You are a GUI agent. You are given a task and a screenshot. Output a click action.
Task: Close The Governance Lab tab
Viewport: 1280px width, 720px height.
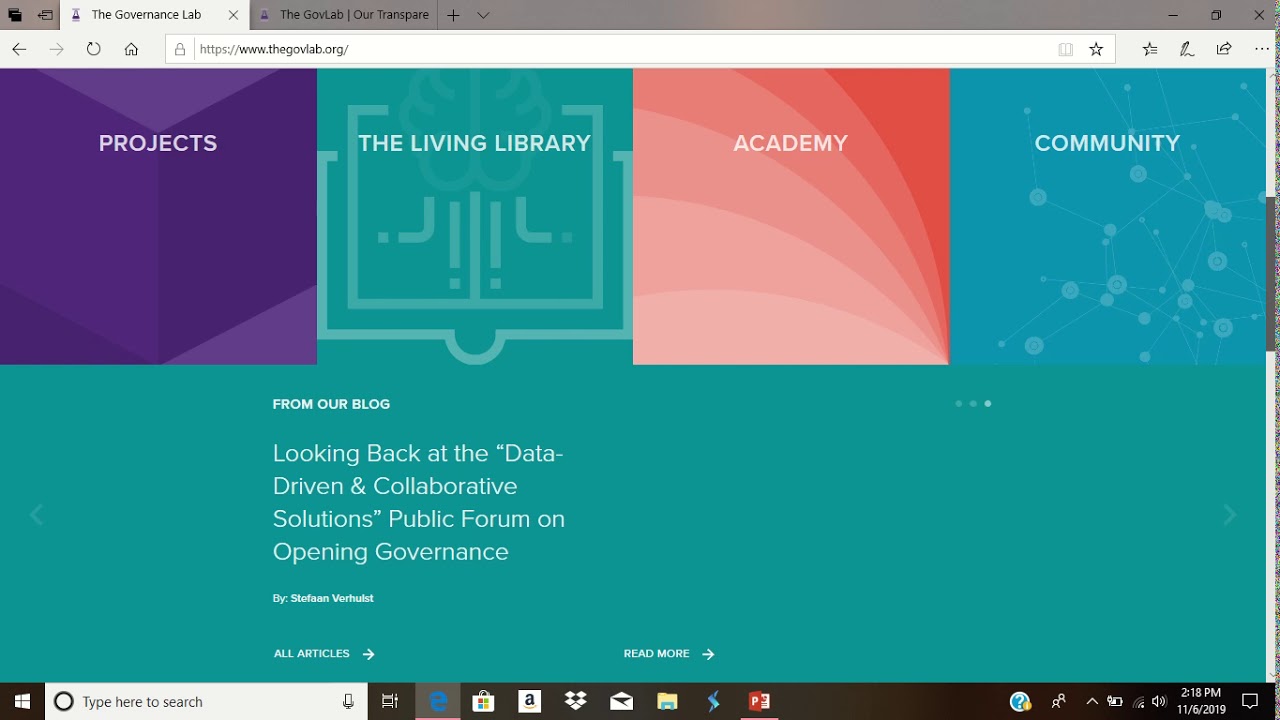(x=233, y=15)
